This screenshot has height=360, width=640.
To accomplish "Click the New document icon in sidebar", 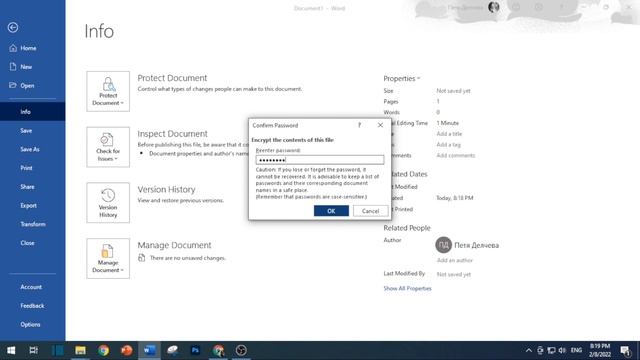I will 13,67.
